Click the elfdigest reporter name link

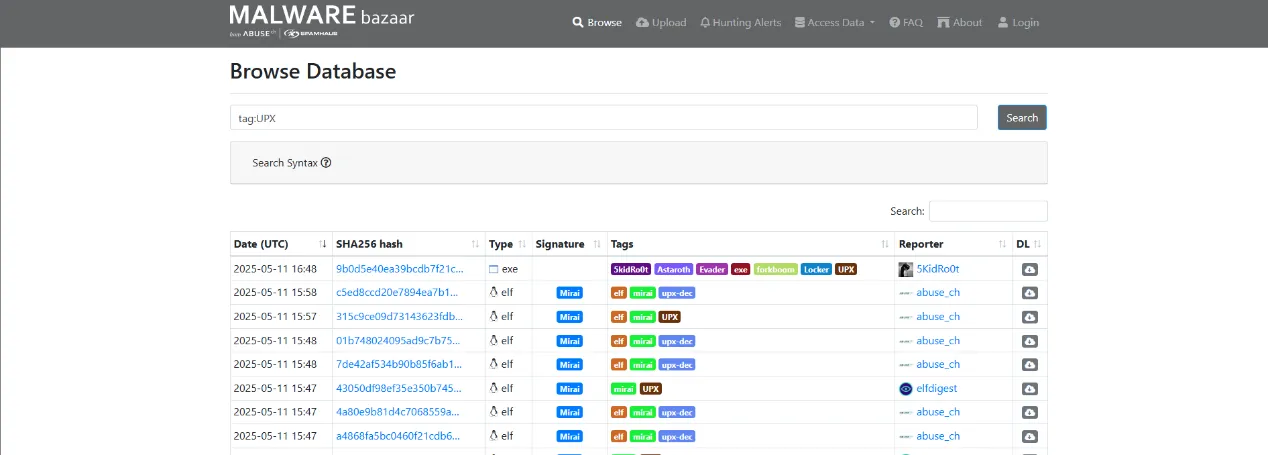938,389
